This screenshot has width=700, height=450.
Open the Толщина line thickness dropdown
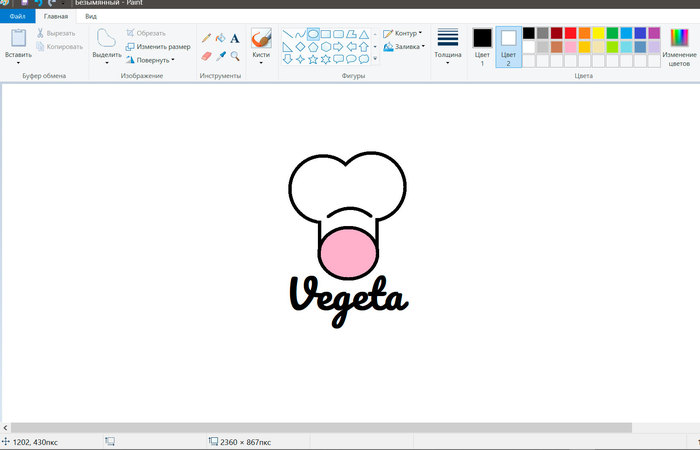tap(448, 46)
